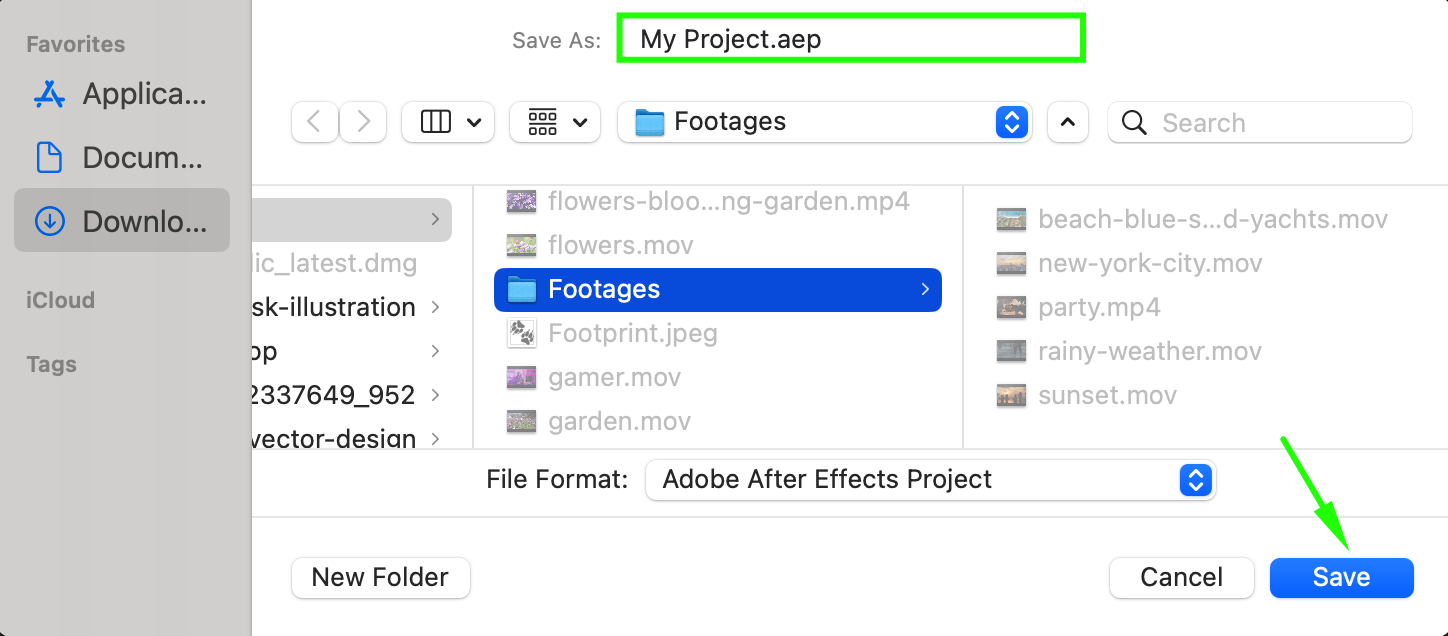Image resolution: width=1448 pixels, height=636 pixels.
Task: Select new-york-city.mov in the file list
Action: click(x=1150, y=264)
